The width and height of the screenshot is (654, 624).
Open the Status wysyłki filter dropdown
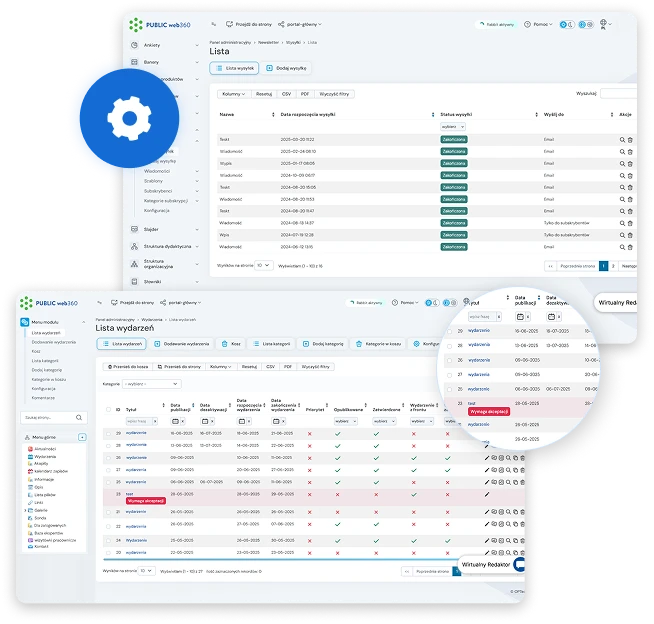pyautogui.click(x=453, y=127)
